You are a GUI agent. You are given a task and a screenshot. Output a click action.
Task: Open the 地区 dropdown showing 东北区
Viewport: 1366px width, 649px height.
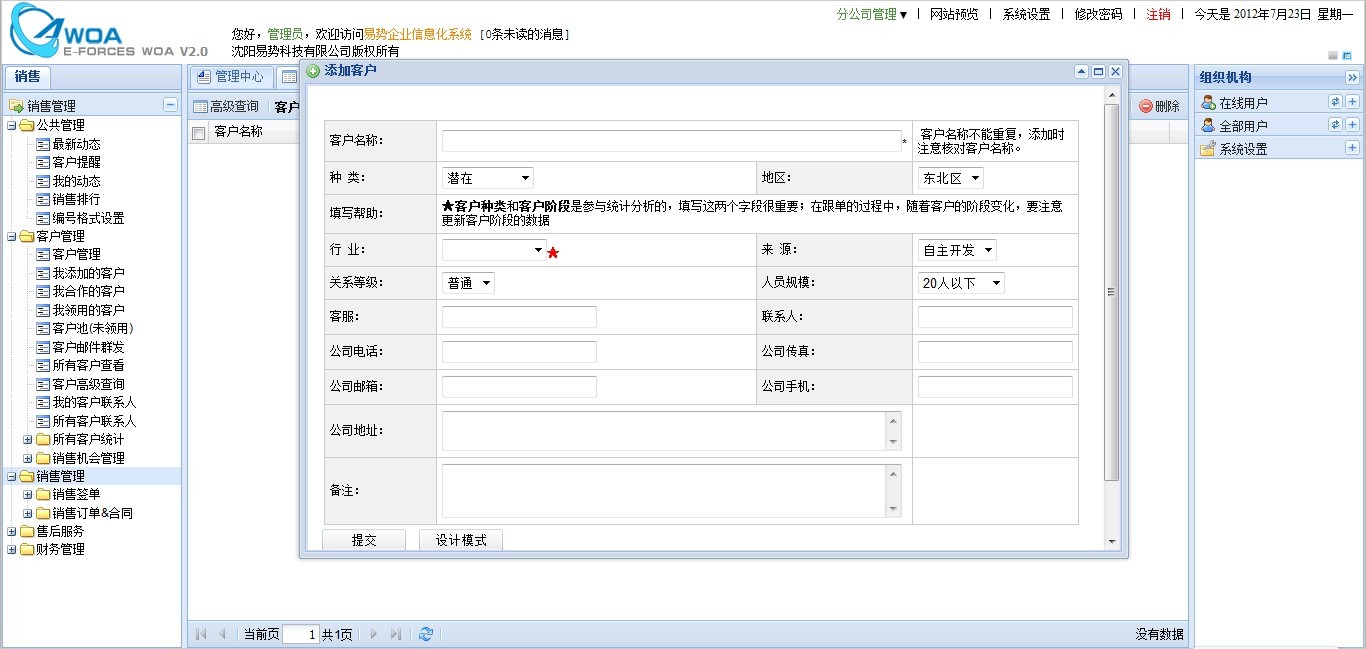click(x=950, y=178)
